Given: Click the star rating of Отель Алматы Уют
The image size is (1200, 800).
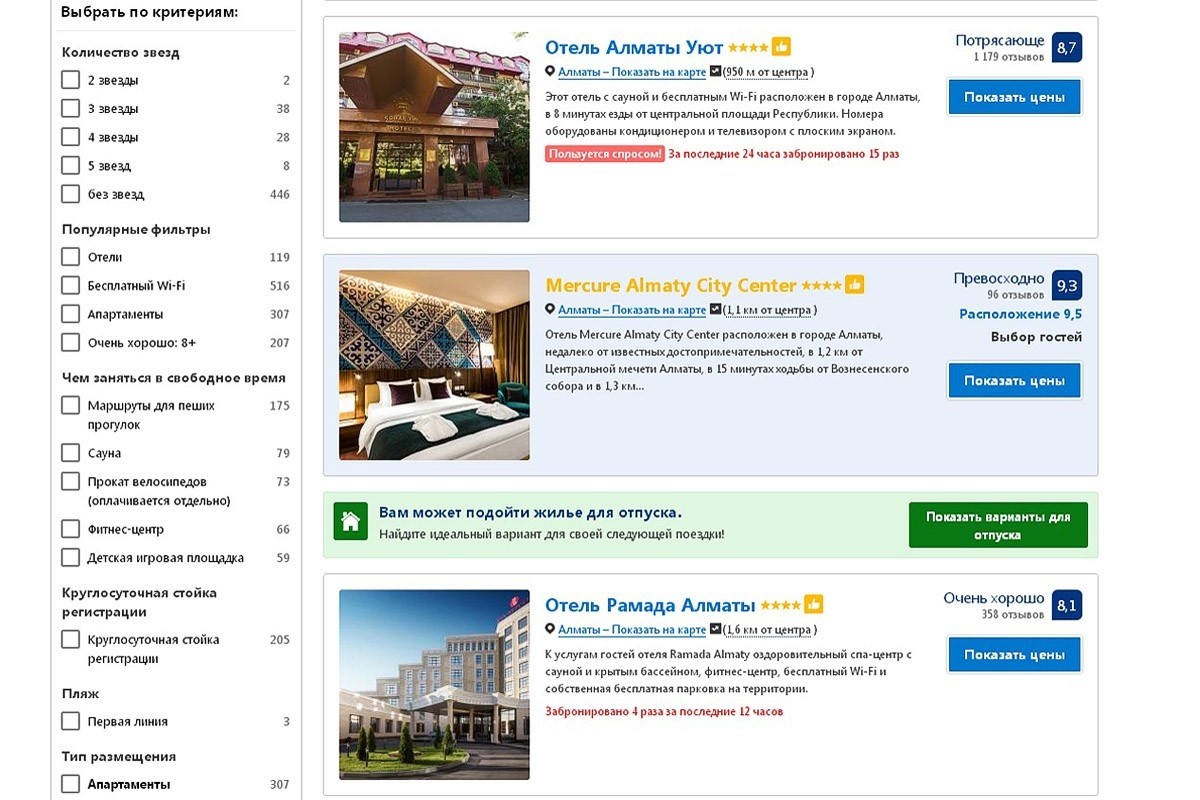Looking at the screenshot, I should click(748, 48).
